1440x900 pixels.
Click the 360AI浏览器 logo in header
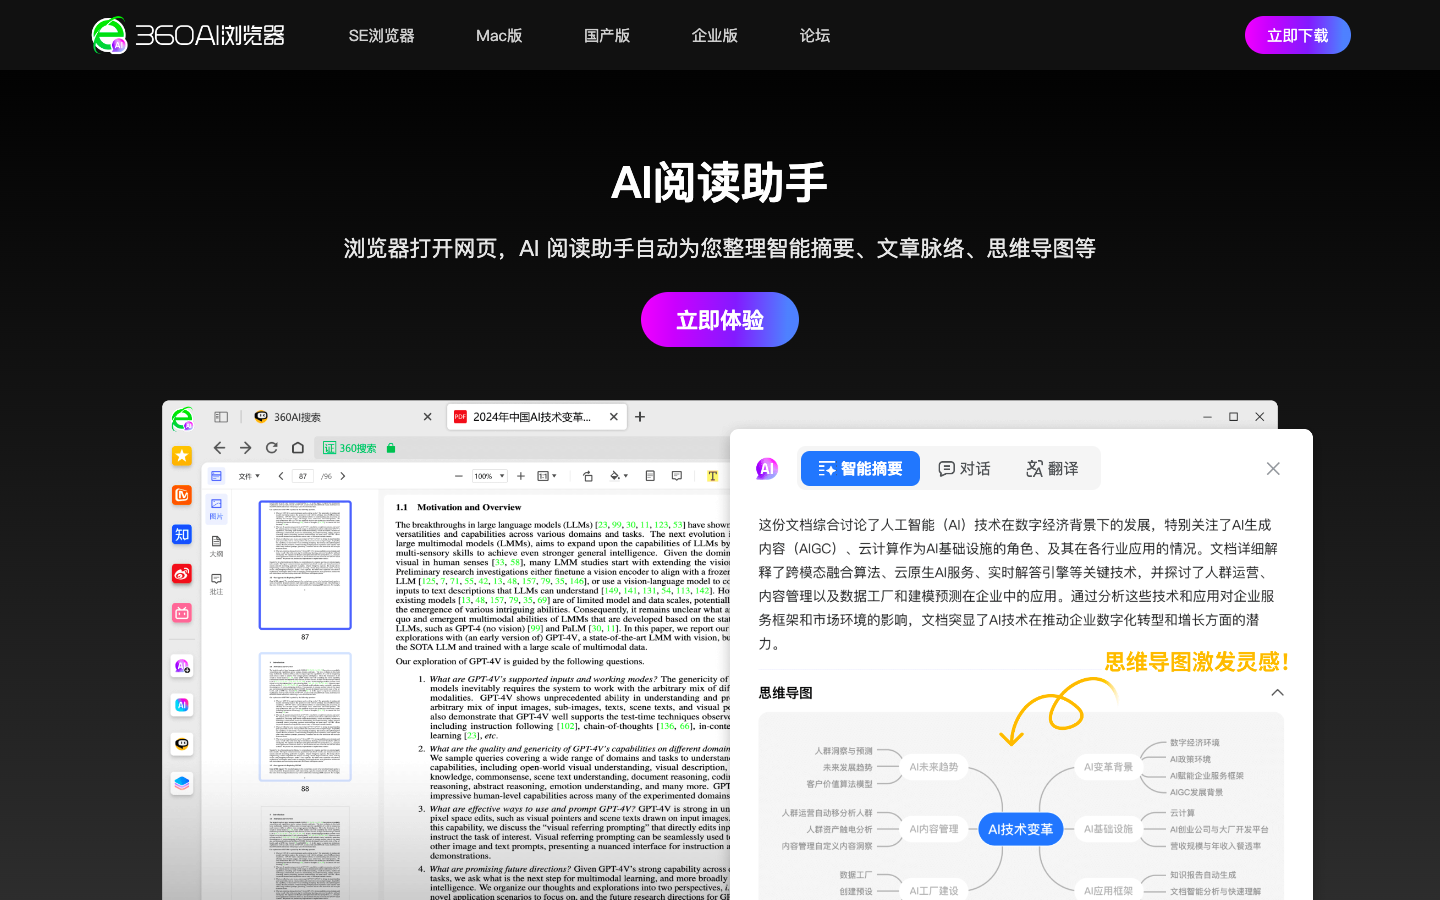click(x=188, y=35)
